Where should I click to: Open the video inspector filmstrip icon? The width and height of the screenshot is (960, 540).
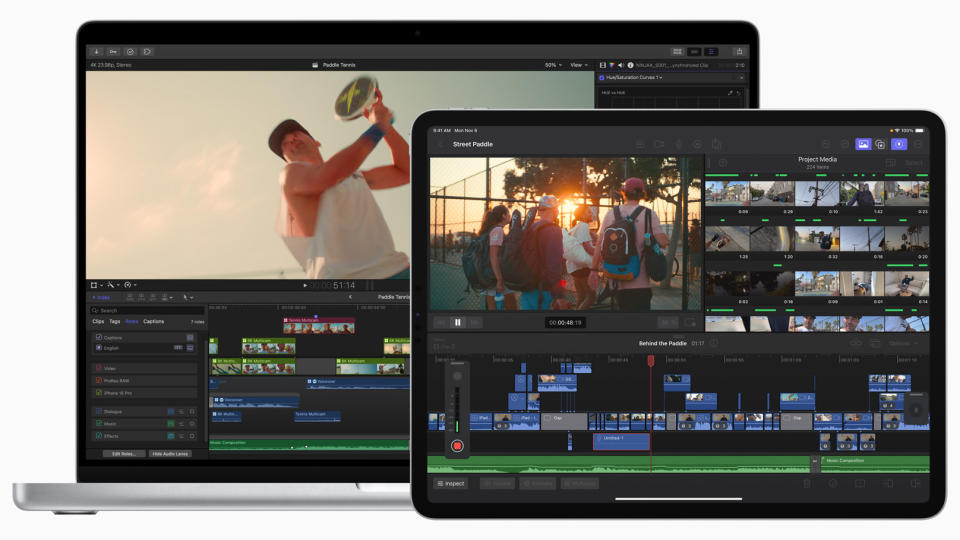point(602,65)
